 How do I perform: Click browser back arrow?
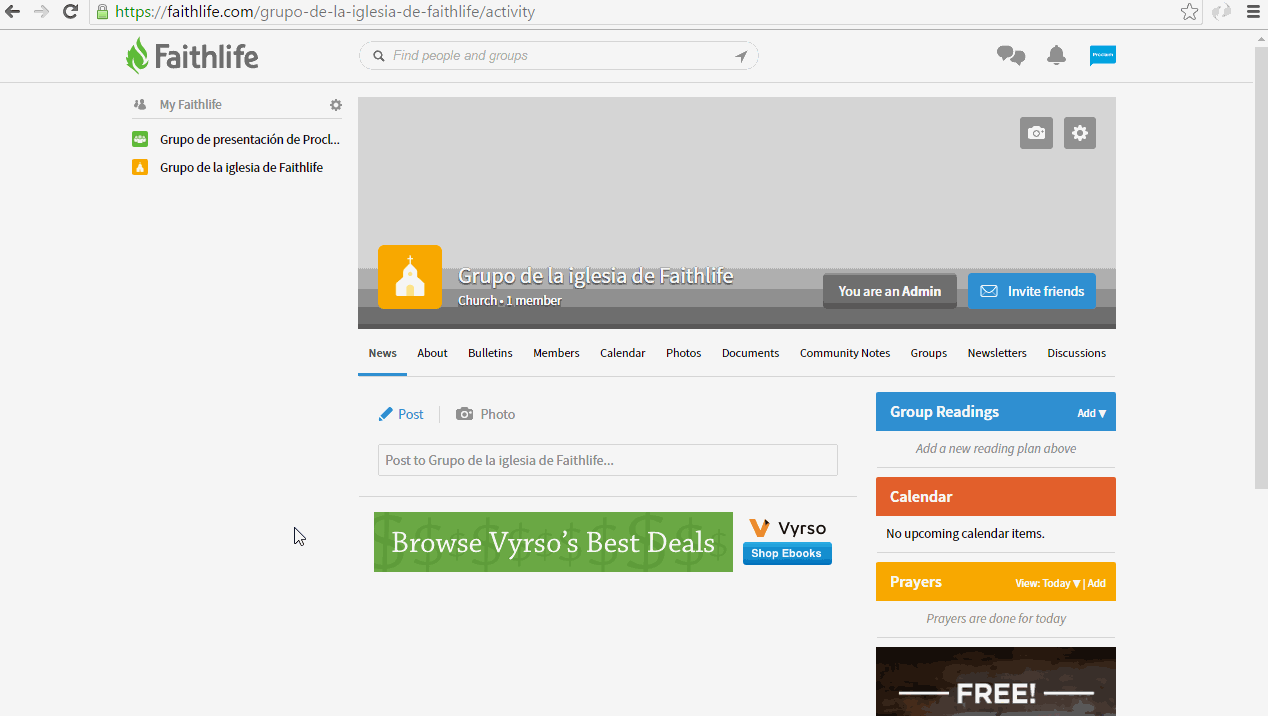tap(14, 12)
